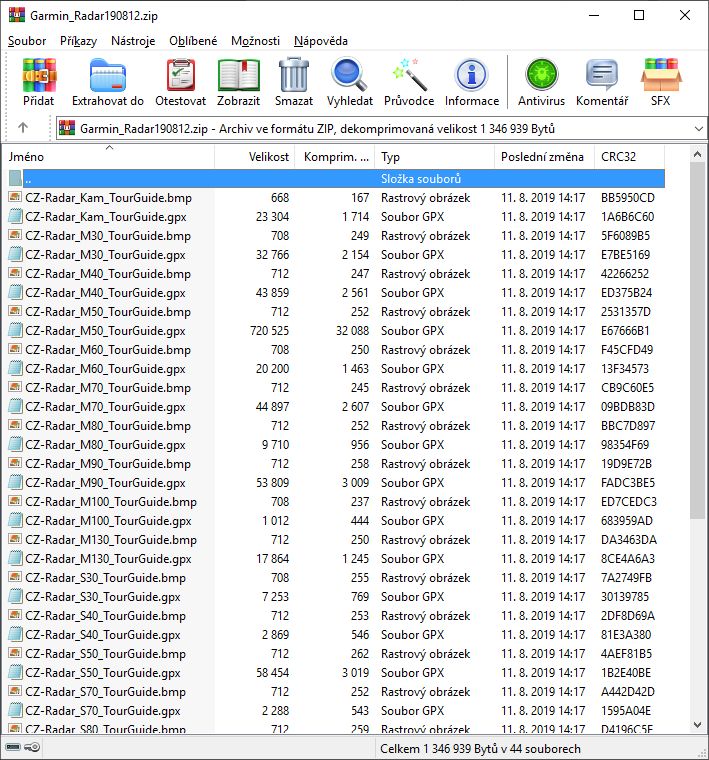The height and width of the screenshot is (760, 709).
Task: Click the bitmap icon of CZ-Radar_S70_TourGuide.bmp
Action: tap(15, 691)
